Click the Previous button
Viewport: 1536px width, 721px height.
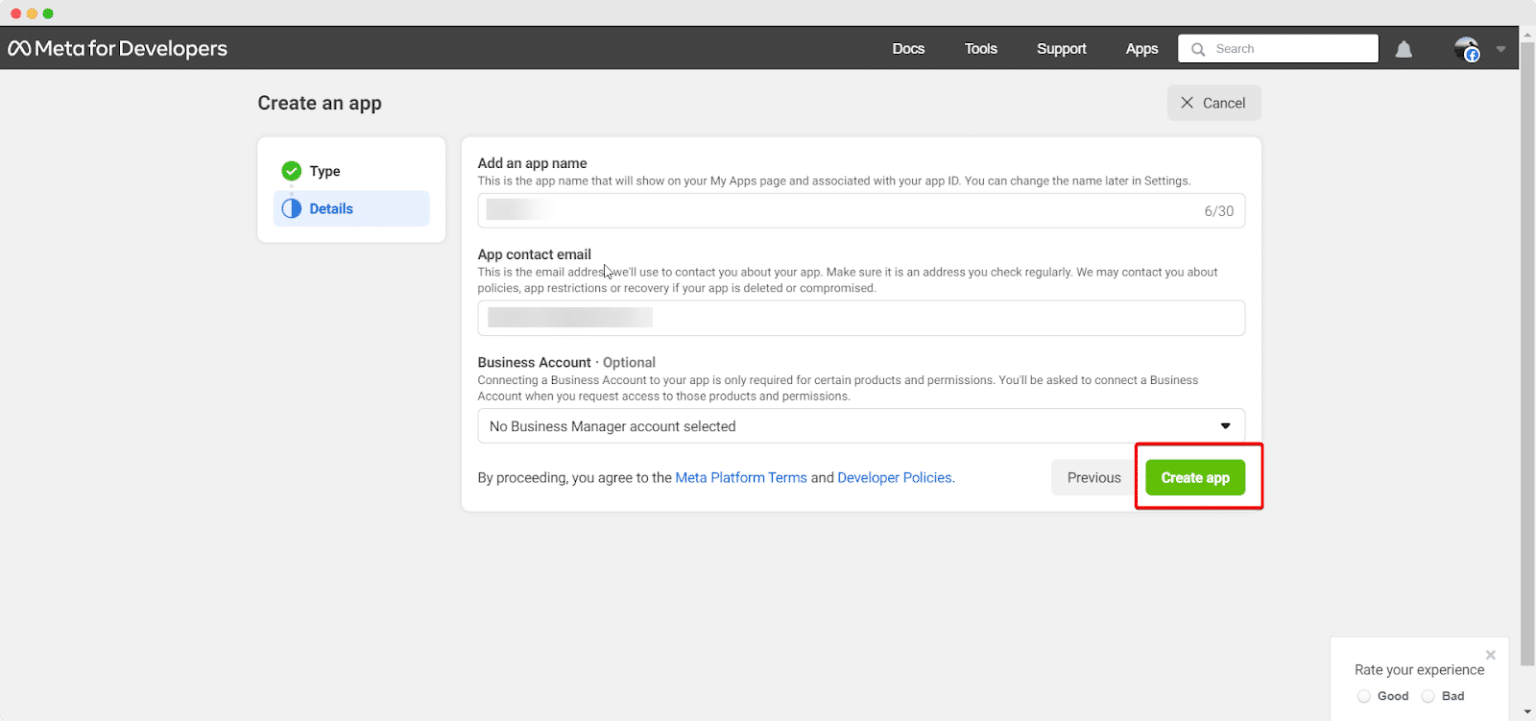click(x=1092, y=477)
